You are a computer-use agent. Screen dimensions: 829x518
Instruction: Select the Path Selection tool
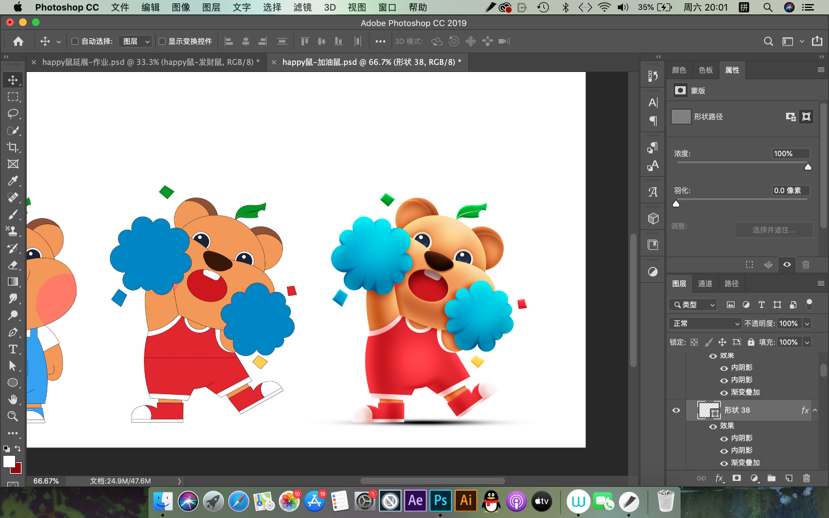pyautogui.click(x=13, y=366)
